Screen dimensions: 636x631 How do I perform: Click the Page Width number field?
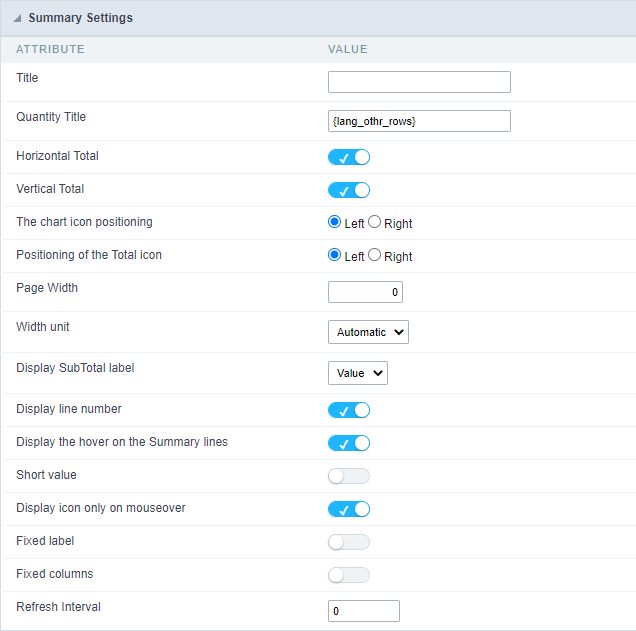(365, 292)
